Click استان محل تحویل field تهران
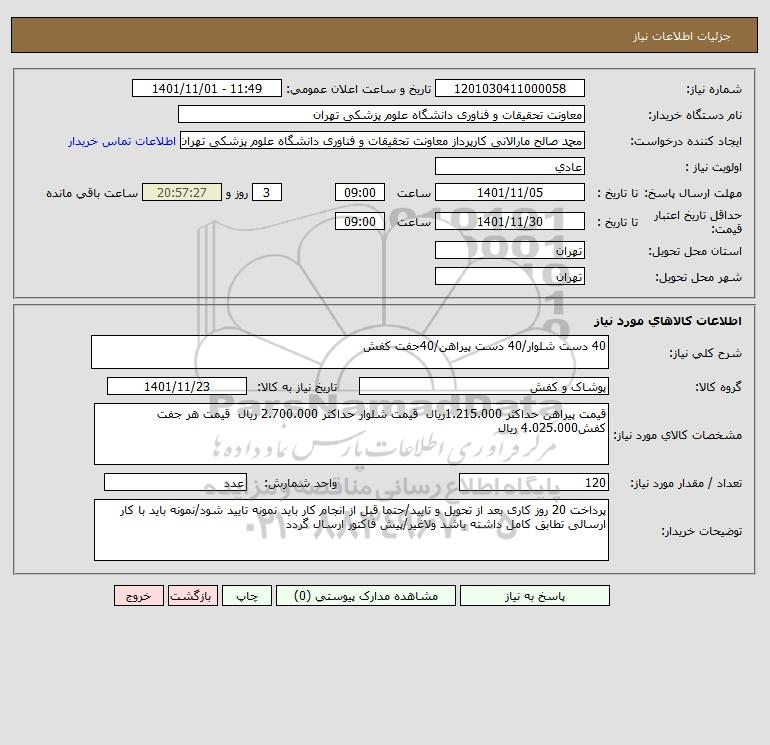Image resolution: width=770 pixels, height=745 pixels. pyautogui.click(x=510, y=250)
